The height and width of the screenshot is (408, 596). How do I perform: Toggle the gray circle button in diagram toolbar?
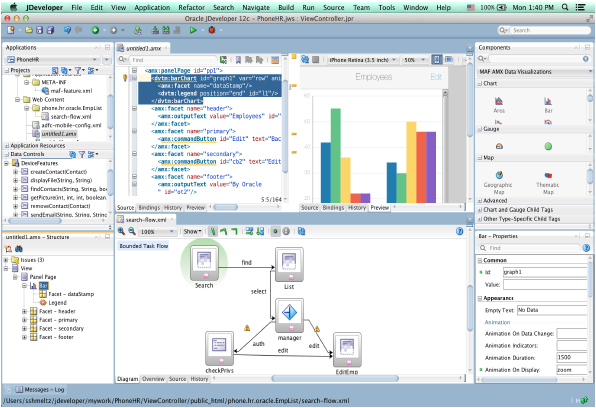286,231
